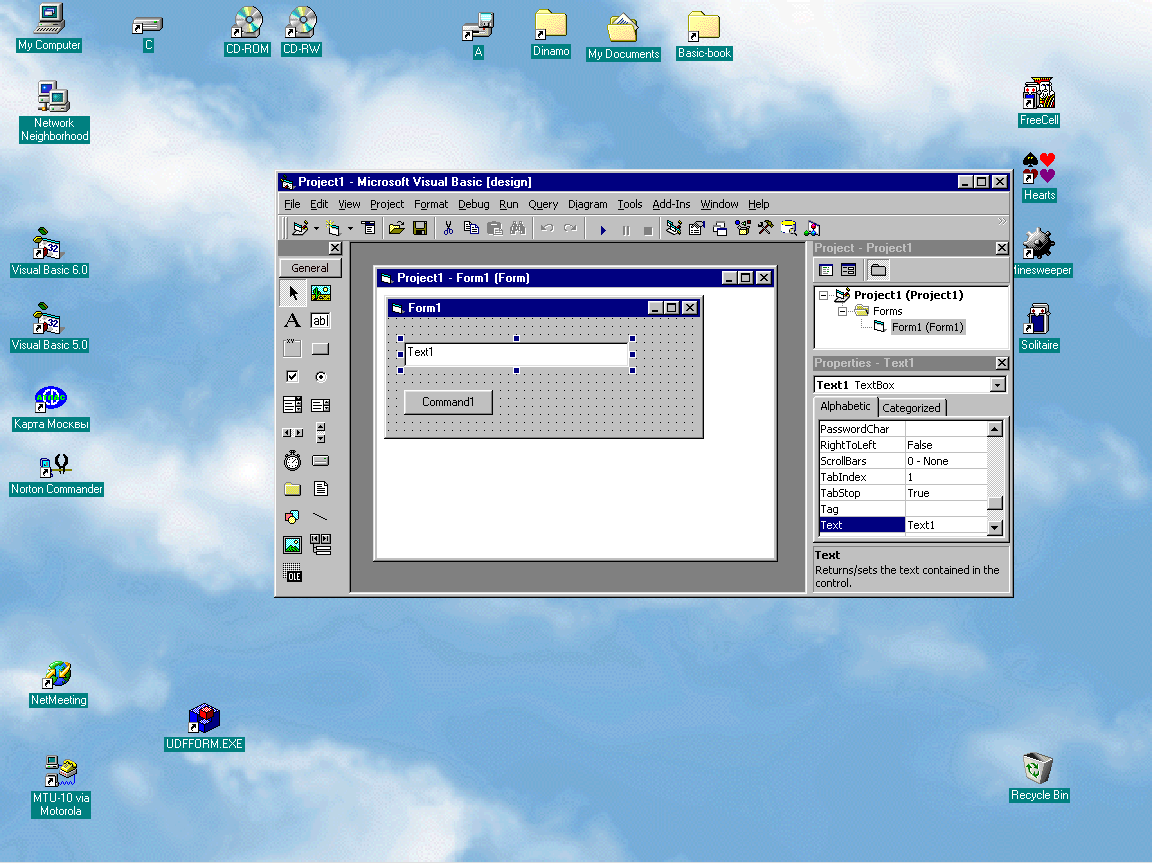Select the CommandButton tool in the toolbox
This screenshot has height=864, width=1152.
[x=320, y=348]
